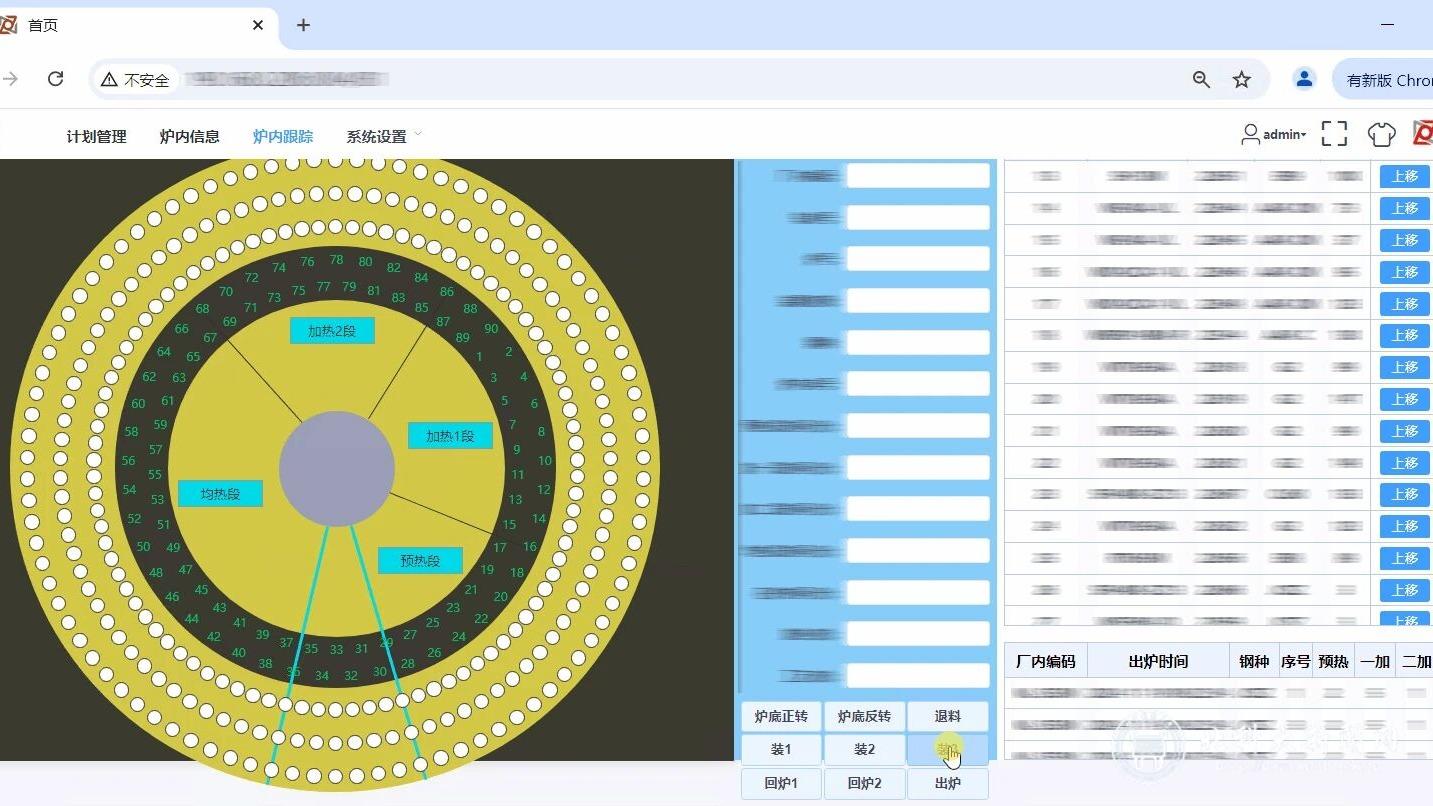Select the 炉内跟踪 menu item

(x=282, y=137)
